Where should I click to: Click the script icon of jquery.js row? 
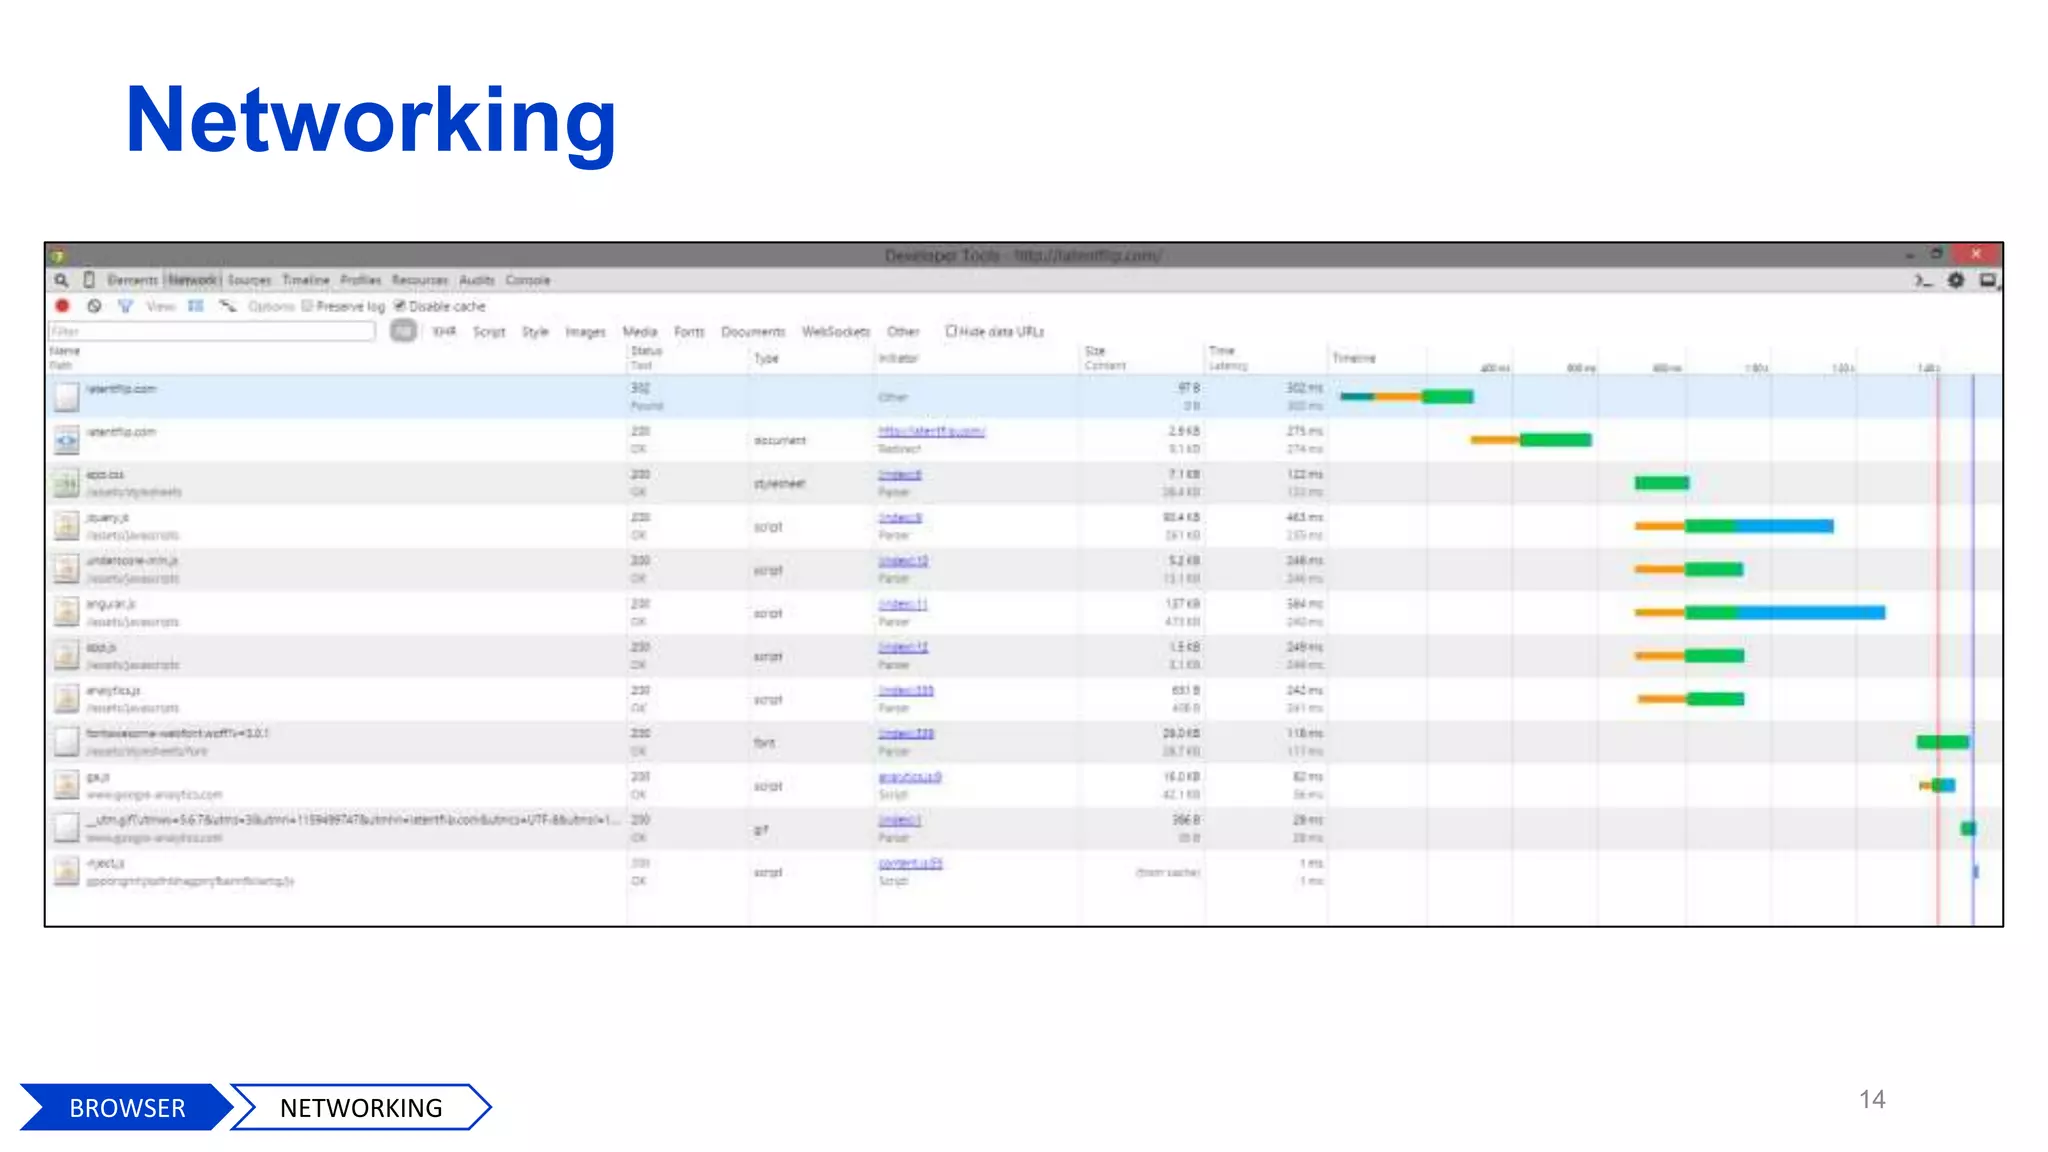click(x=66, y=527)
